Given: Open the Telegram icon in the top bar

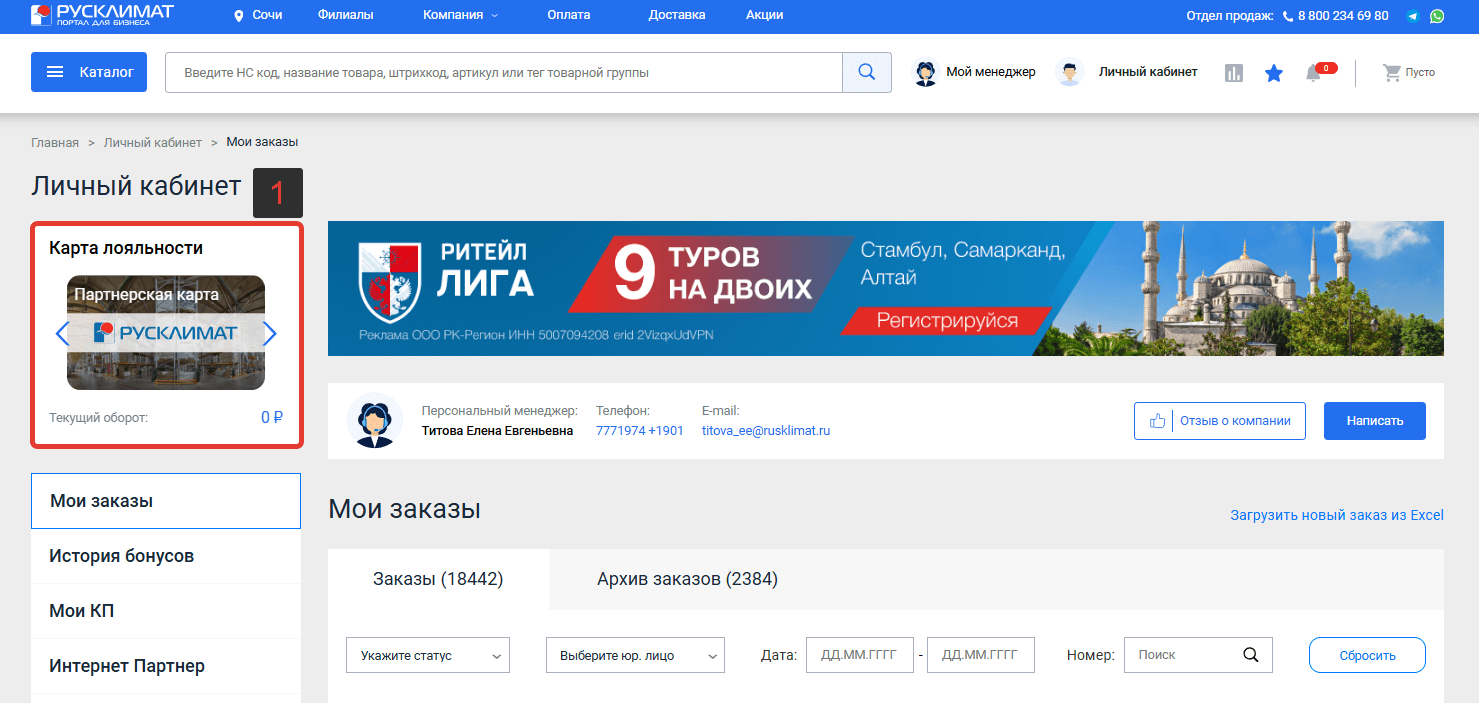Looking at the screenshot, I should point(1413,16).
